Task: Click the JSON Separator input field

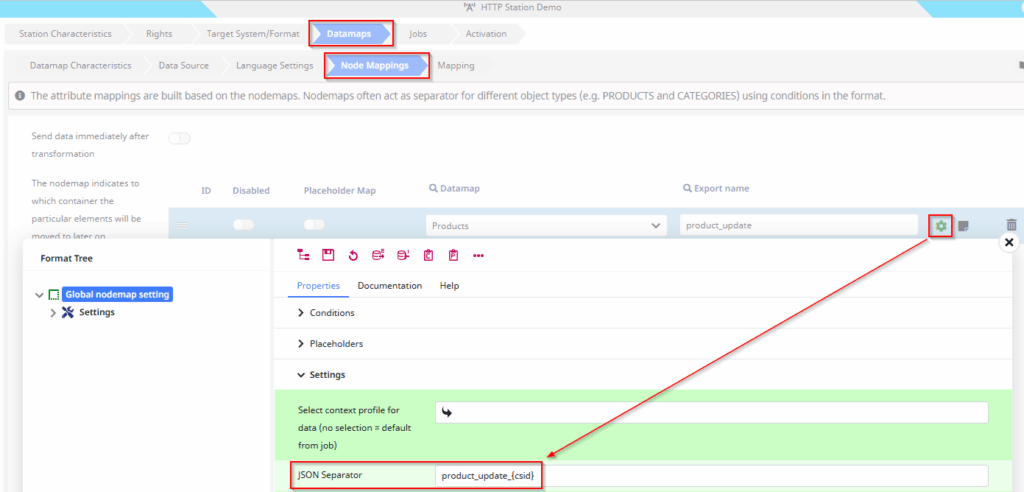Action: point(711,476)
